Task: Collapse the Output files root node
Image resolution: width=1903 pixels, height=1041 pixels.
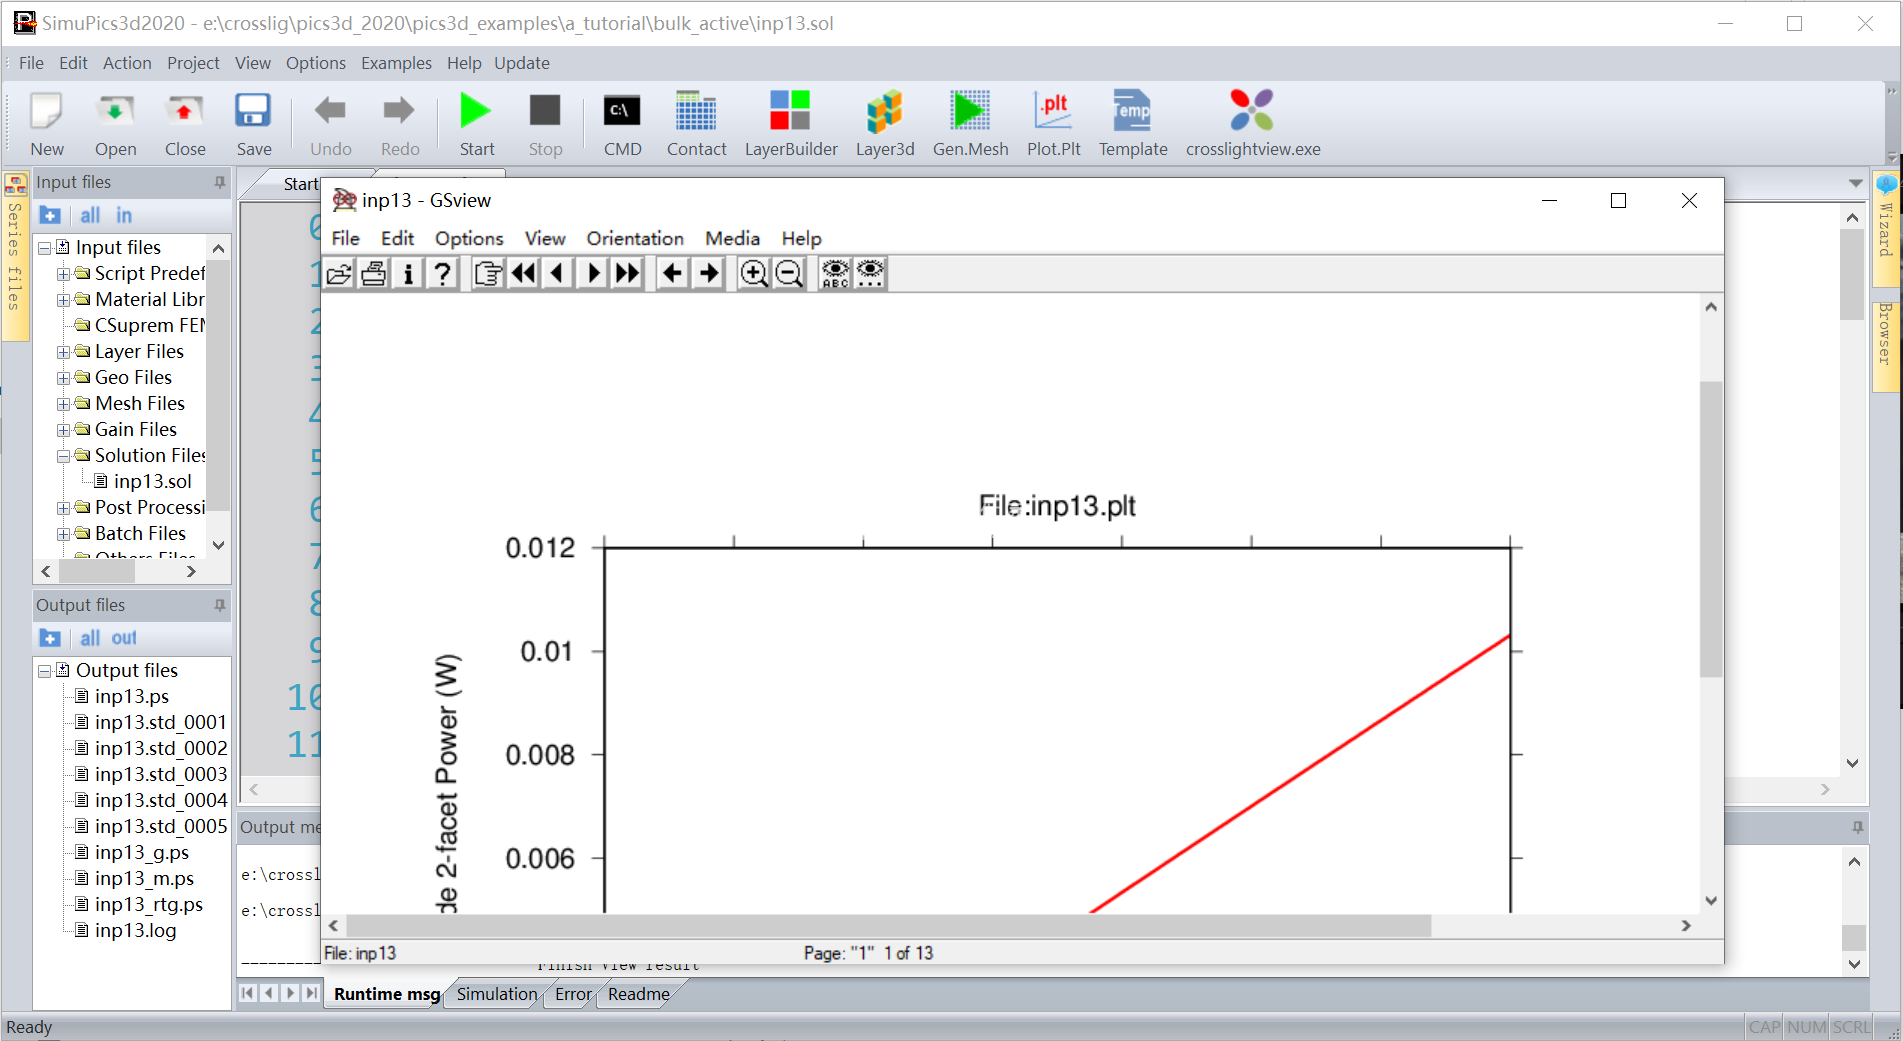Action: pyautogui.click(x=44, y=671)
